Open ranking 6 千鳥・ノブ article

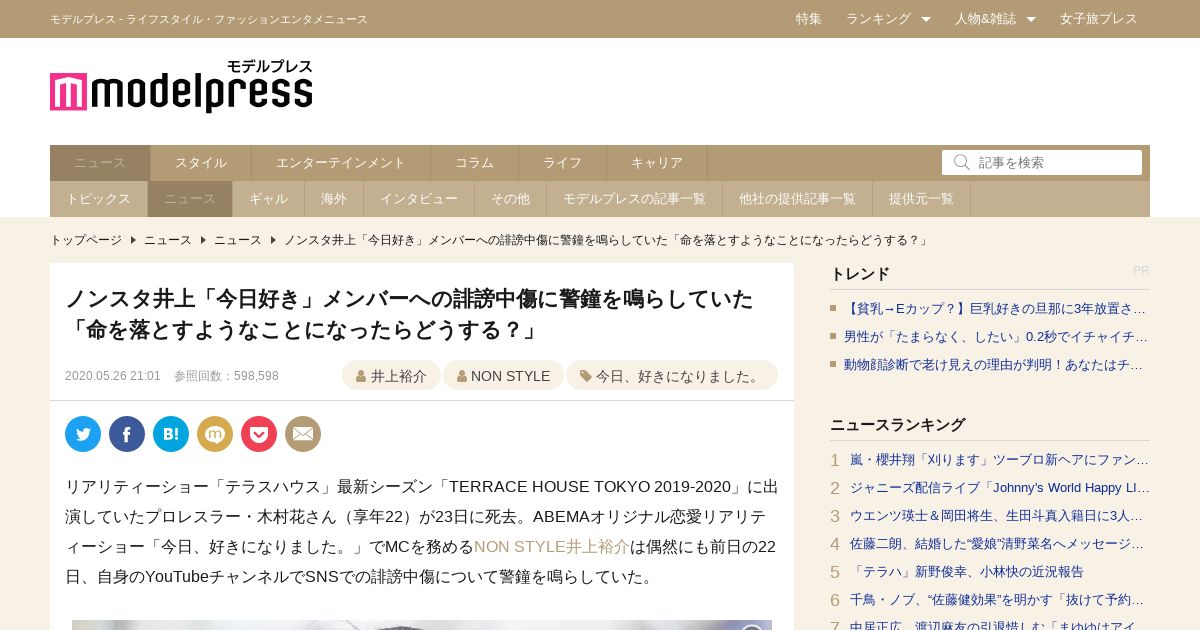[x=997, y=600]
